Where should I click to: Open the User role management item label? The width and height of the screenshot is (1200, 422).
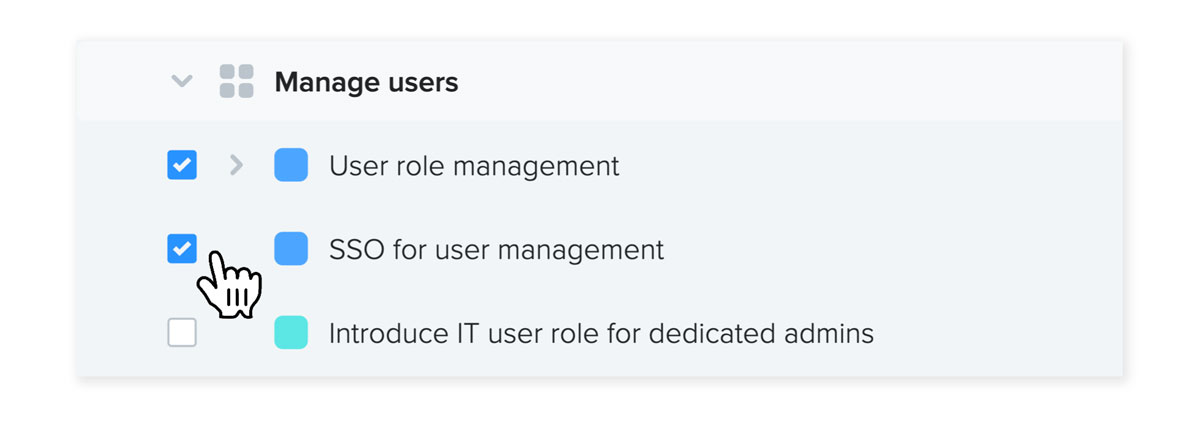pyautogui.click(x=474, y=166)
